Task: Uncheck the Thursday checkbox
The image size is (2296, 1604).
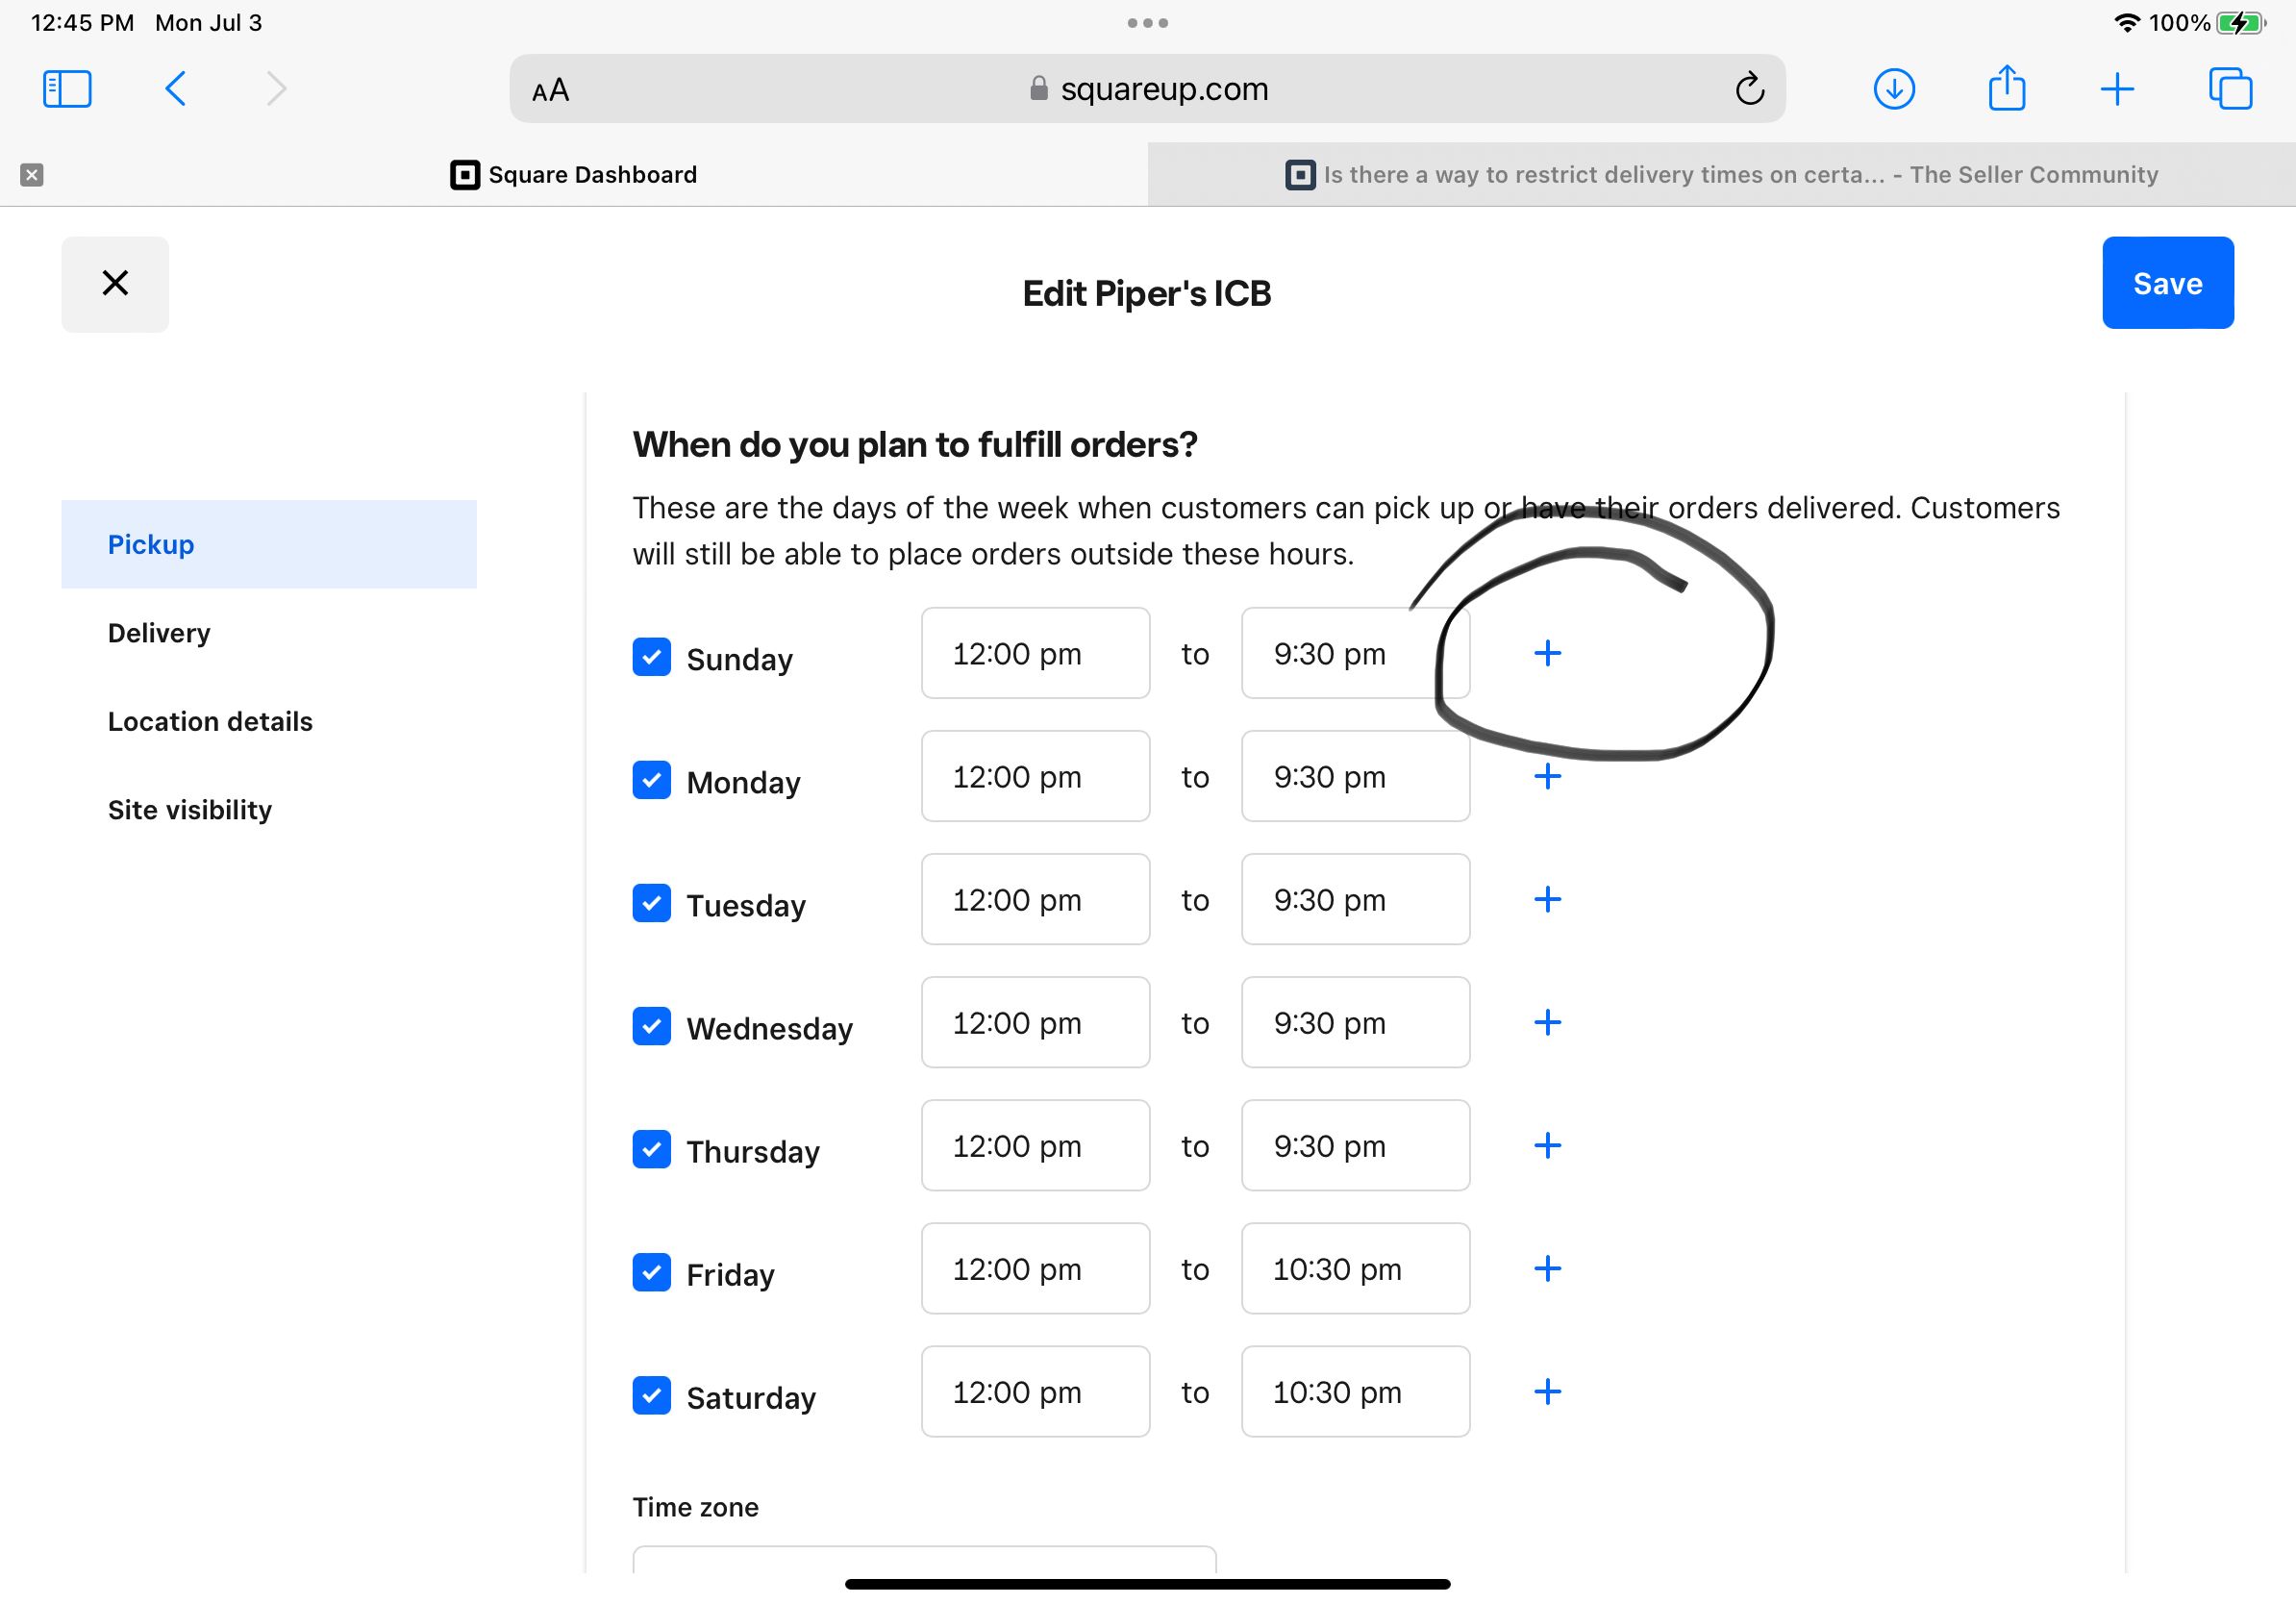Action: 651,1149
